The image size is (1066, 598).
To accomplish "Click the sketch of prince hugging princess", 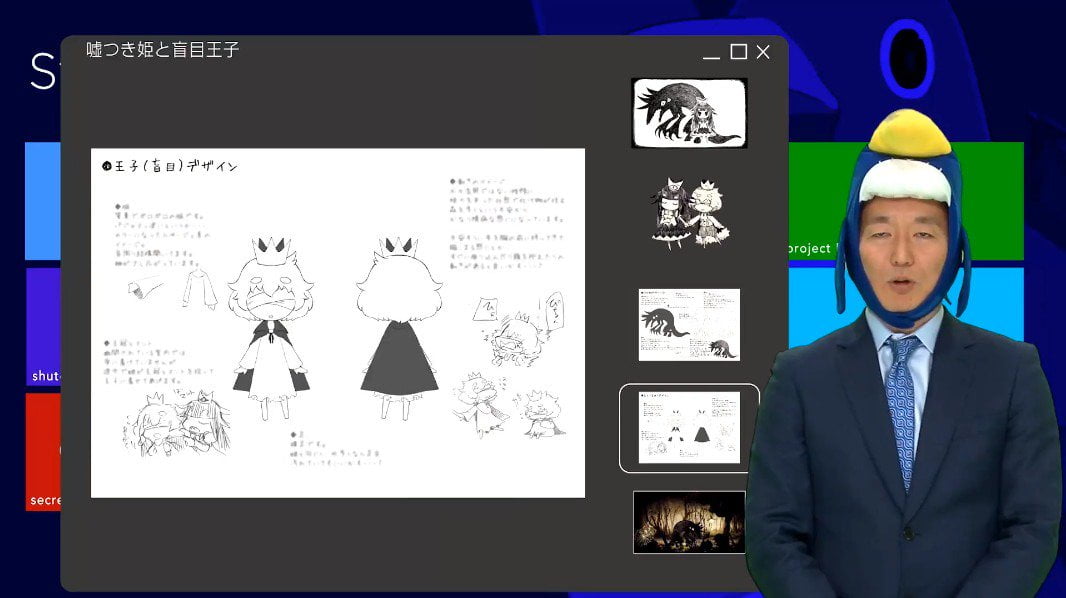I will click(x=175, y=423).
